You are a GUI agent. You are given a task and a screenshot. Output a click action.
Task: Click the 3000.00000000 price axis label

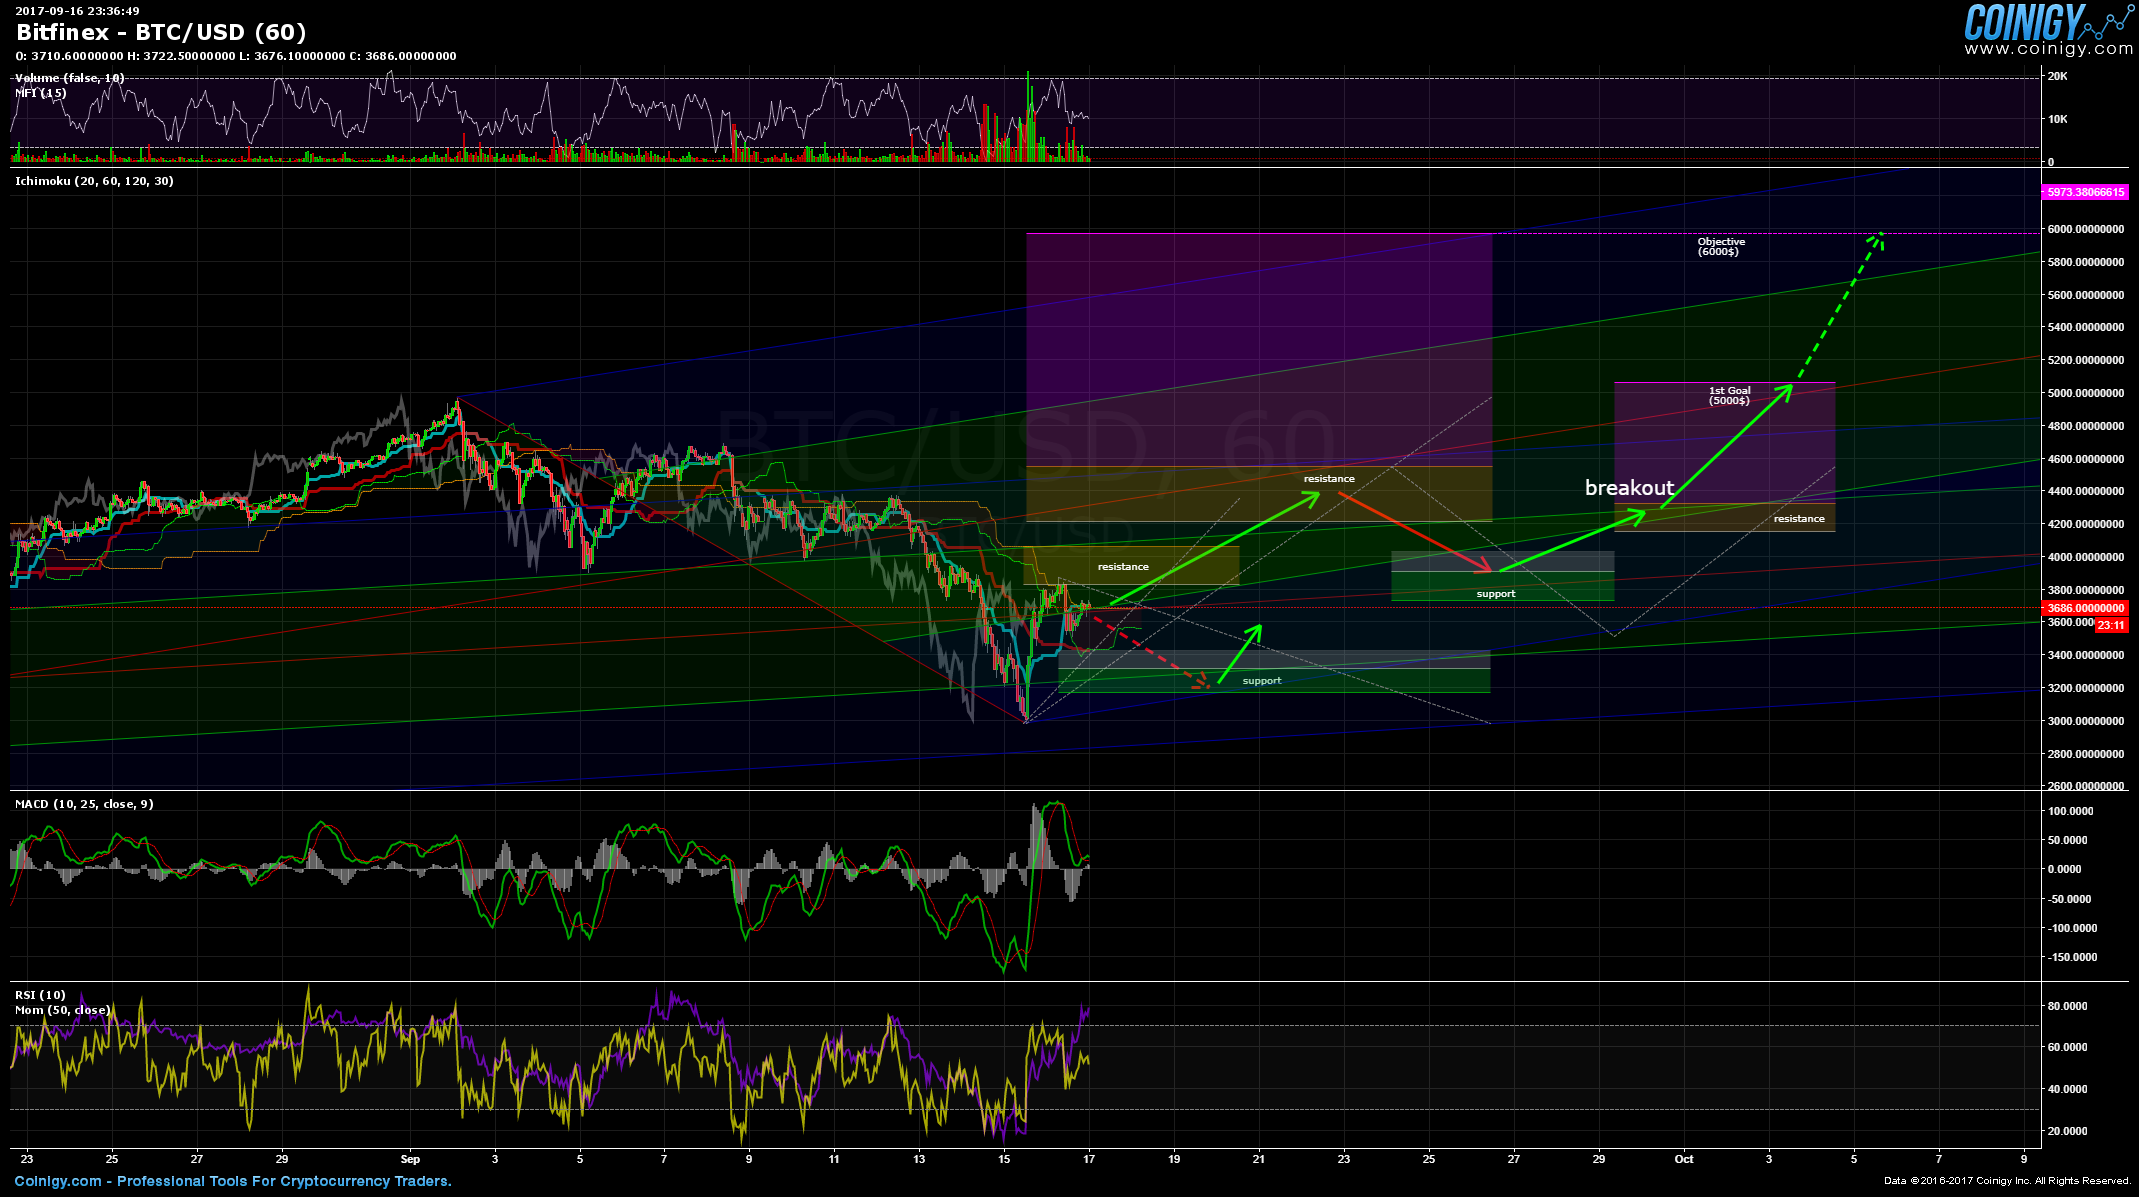[x=2084, y=721]
